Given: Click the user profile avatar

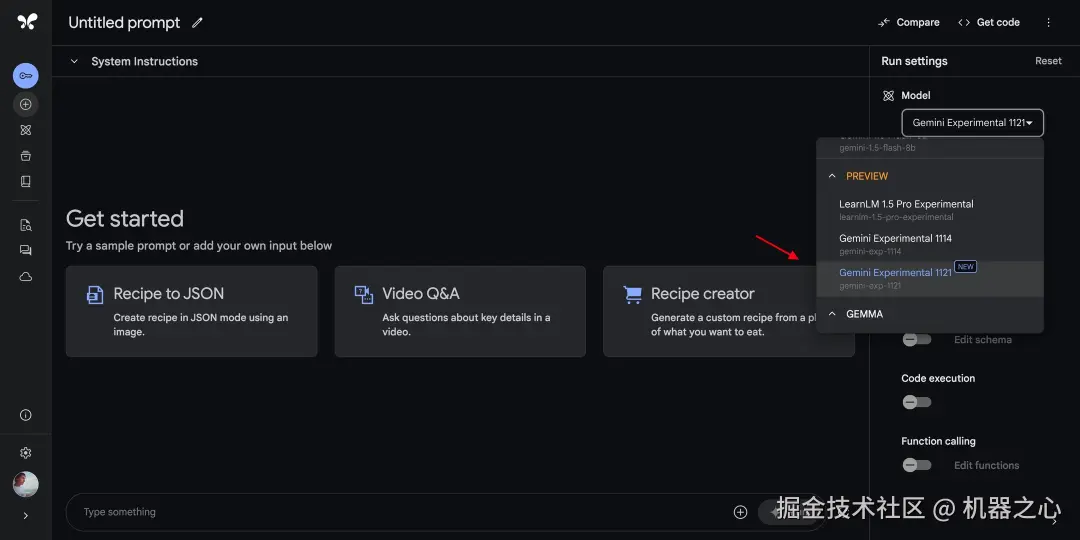Looking at the screenshot, I should click(x=25, y=485).
